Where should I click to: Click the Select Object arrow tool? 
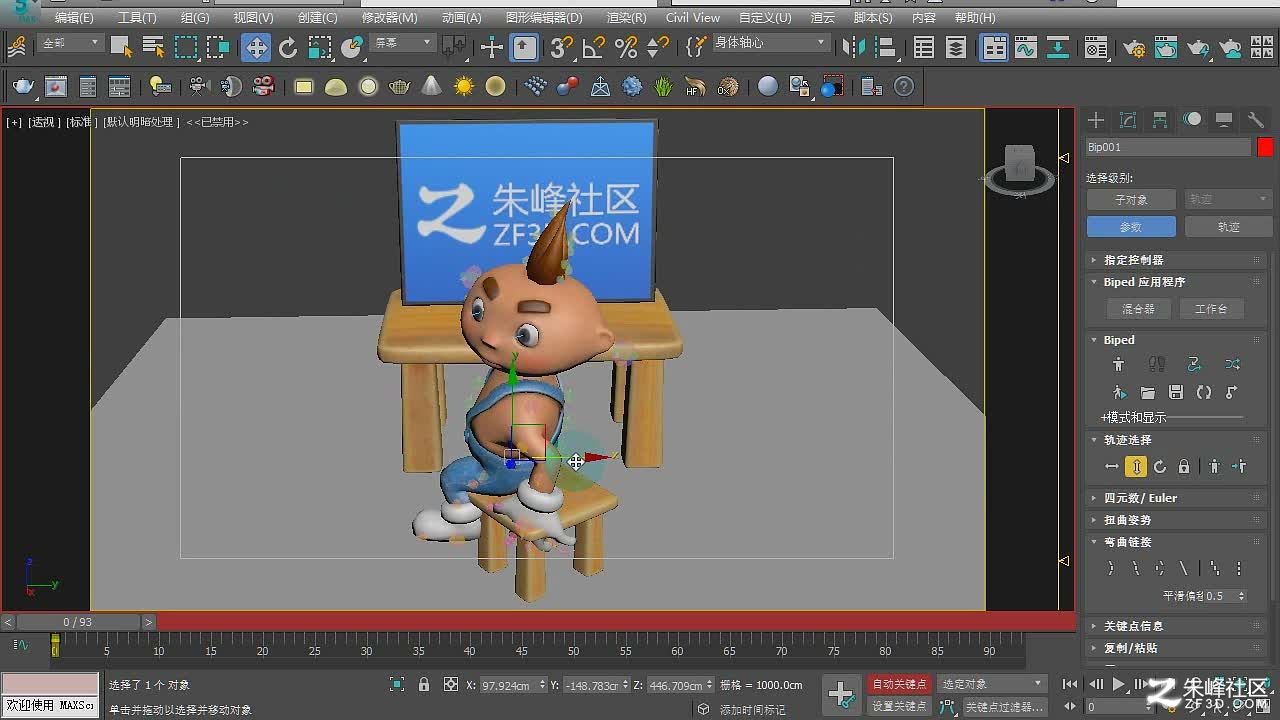pyautogui.click(x=122, y=47)
